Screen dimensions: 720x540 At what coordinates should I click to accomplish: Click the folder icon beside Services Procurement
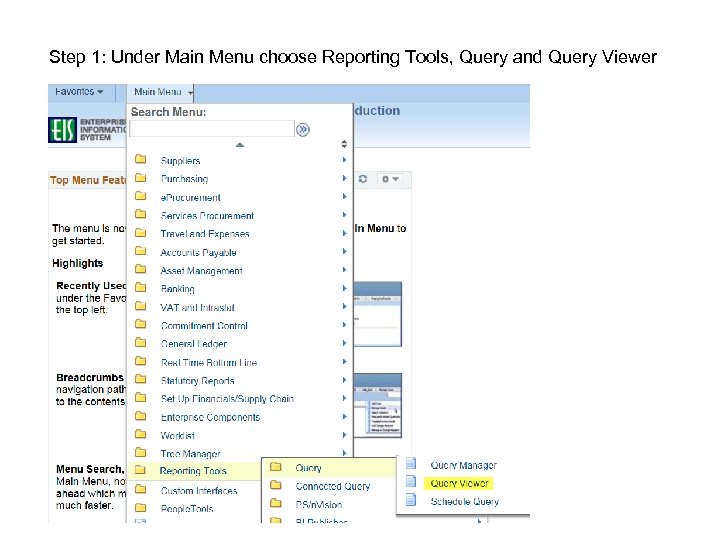(x=141, y=214)
